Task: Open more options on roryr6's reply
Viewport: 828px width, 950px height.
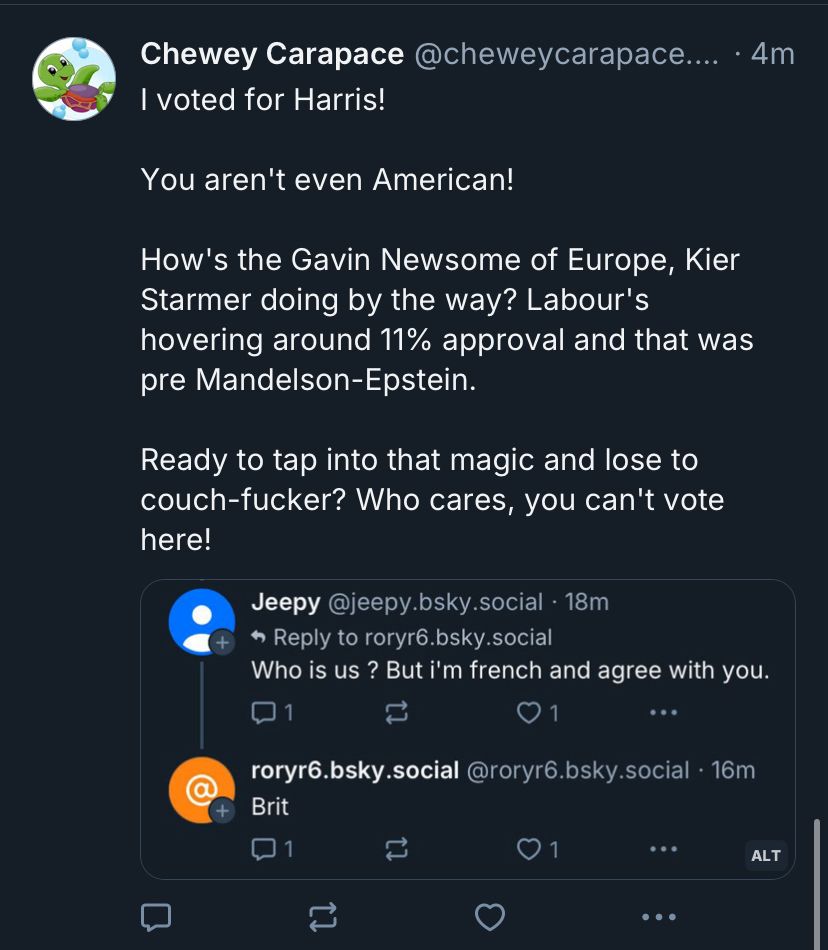Action: pyautogui.click(x=663, y=848)
